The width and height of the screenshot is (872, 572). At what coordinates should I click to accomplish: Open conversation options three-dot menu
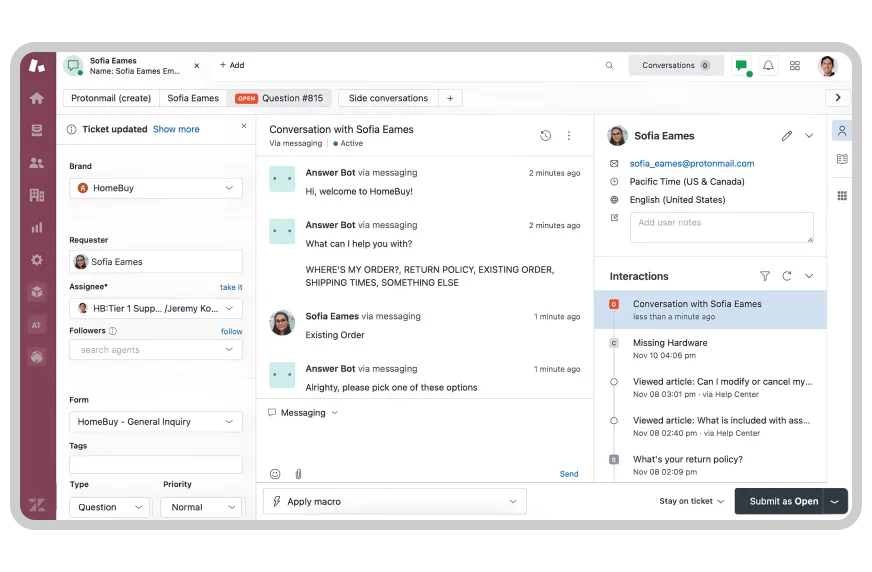pyautogui.click(x=569, y=136)
